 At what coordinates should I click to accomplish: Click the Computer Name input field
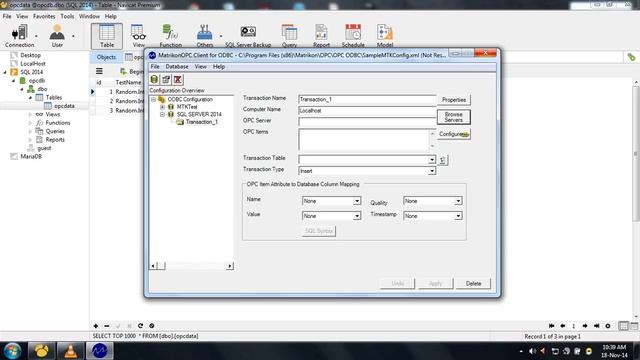(x=367, y=111)
